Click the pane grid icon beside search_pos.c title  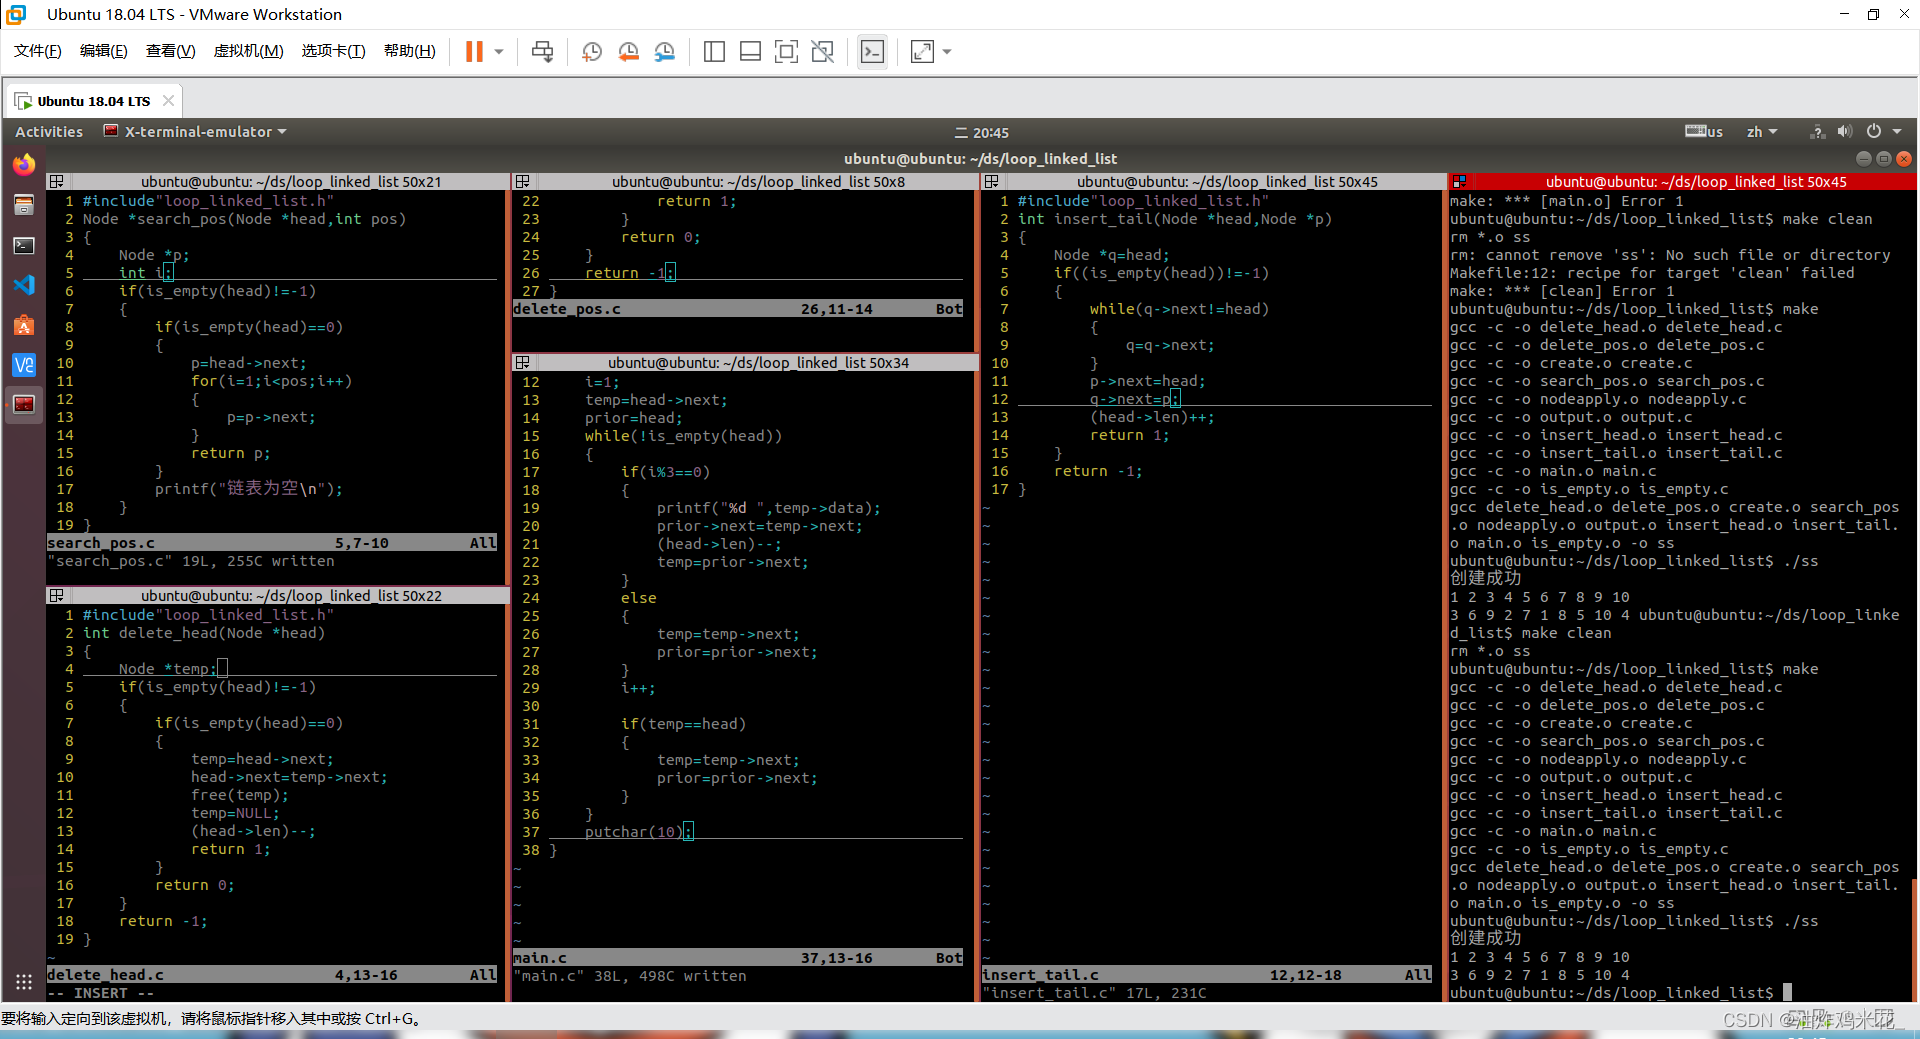click(x=57, y=182)
